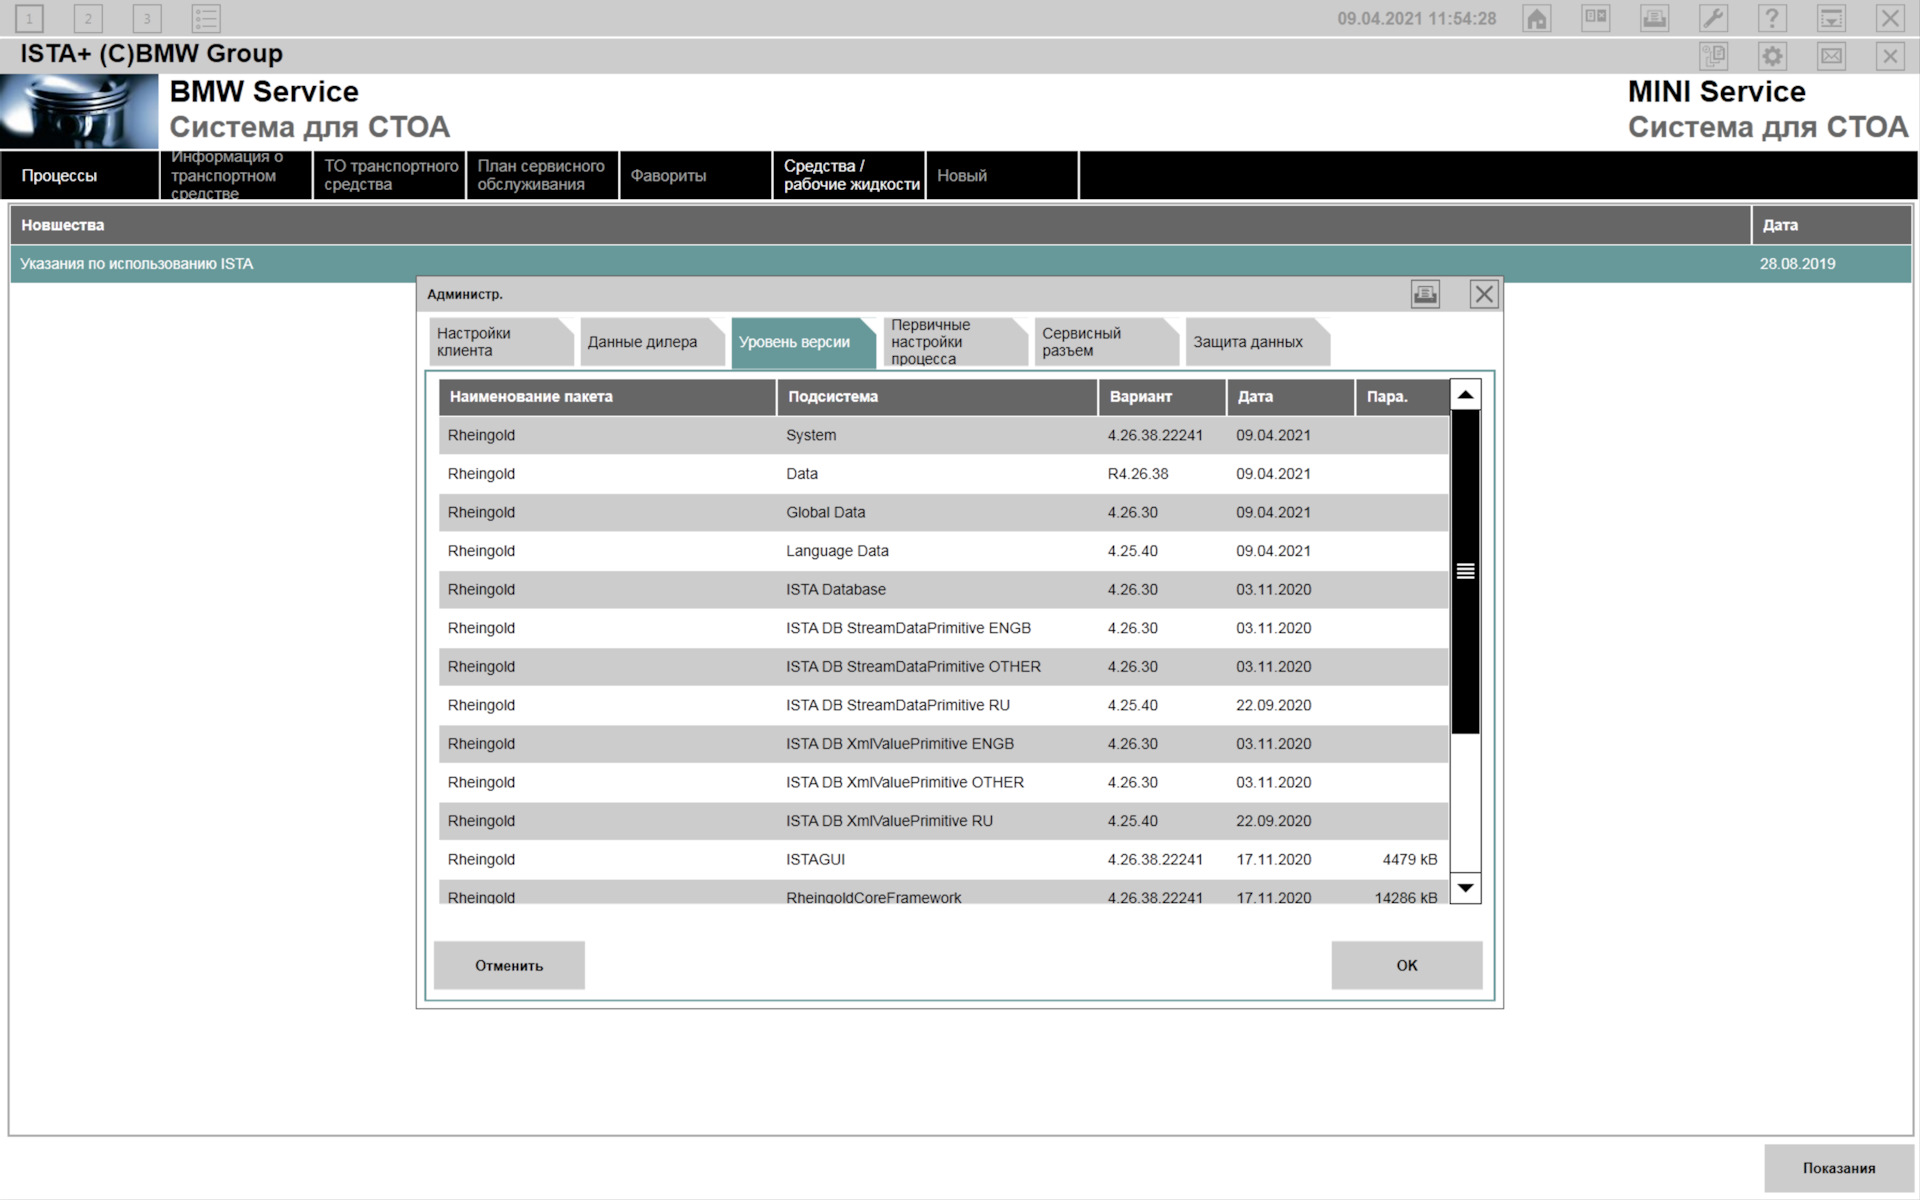Select ISTA DB StreamDataPrimitive OTHER row
The height and width of the screenshot is (1200, 1920).
tap(943, 666)
